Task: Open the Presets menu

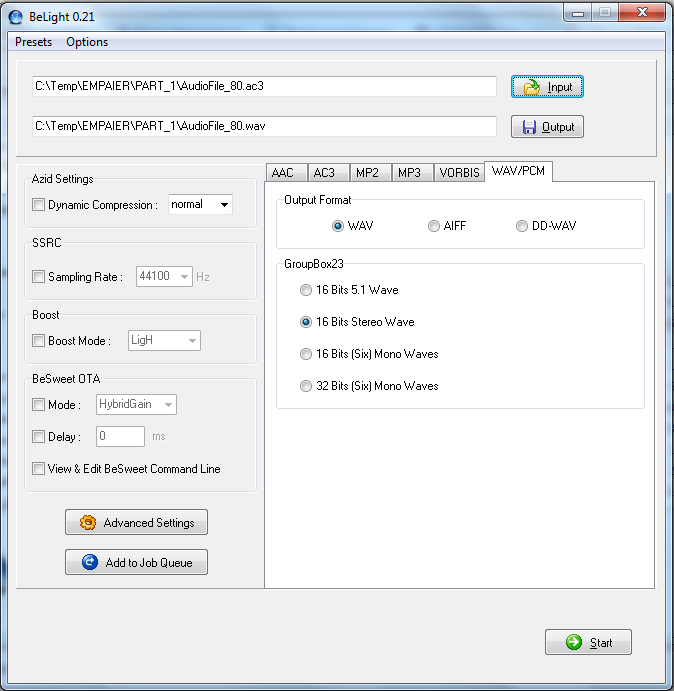Action: (x=34, y=42)
